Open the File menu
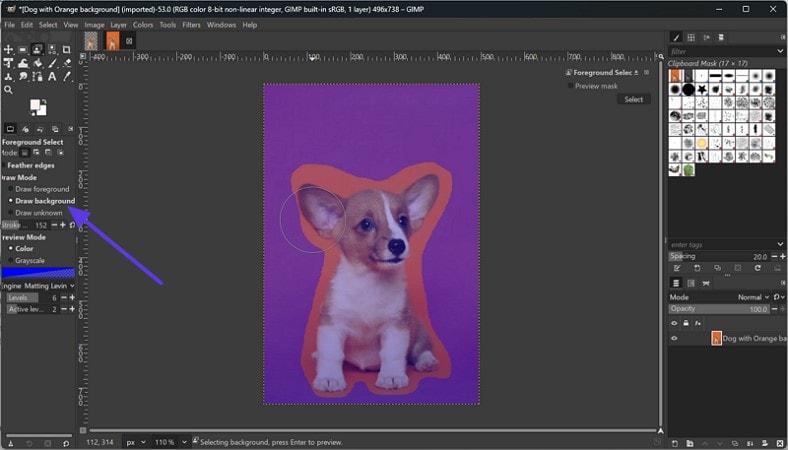This screenshot has width=788, height=450. (x=10, y=25)
